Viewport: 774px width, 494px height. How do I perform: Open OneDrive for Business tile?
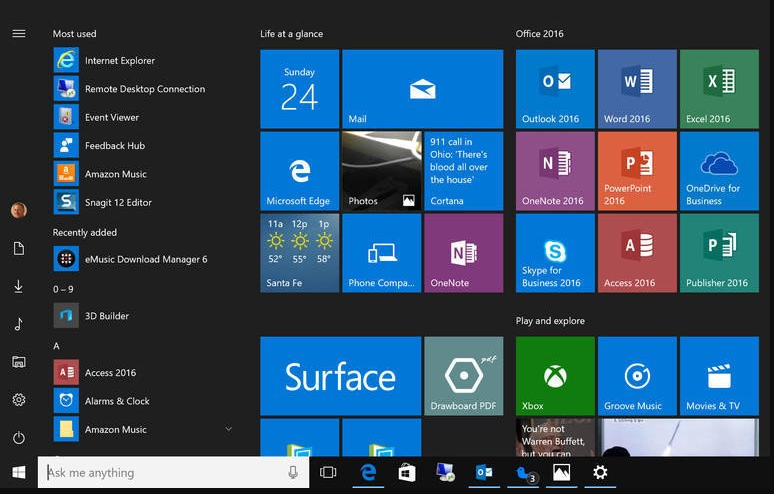click(719, 171)
